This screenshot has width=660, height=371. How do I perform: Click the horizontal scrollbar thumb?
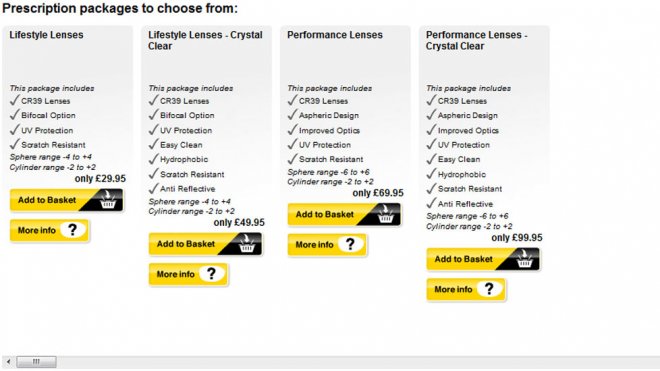click(x=36, y=362)
